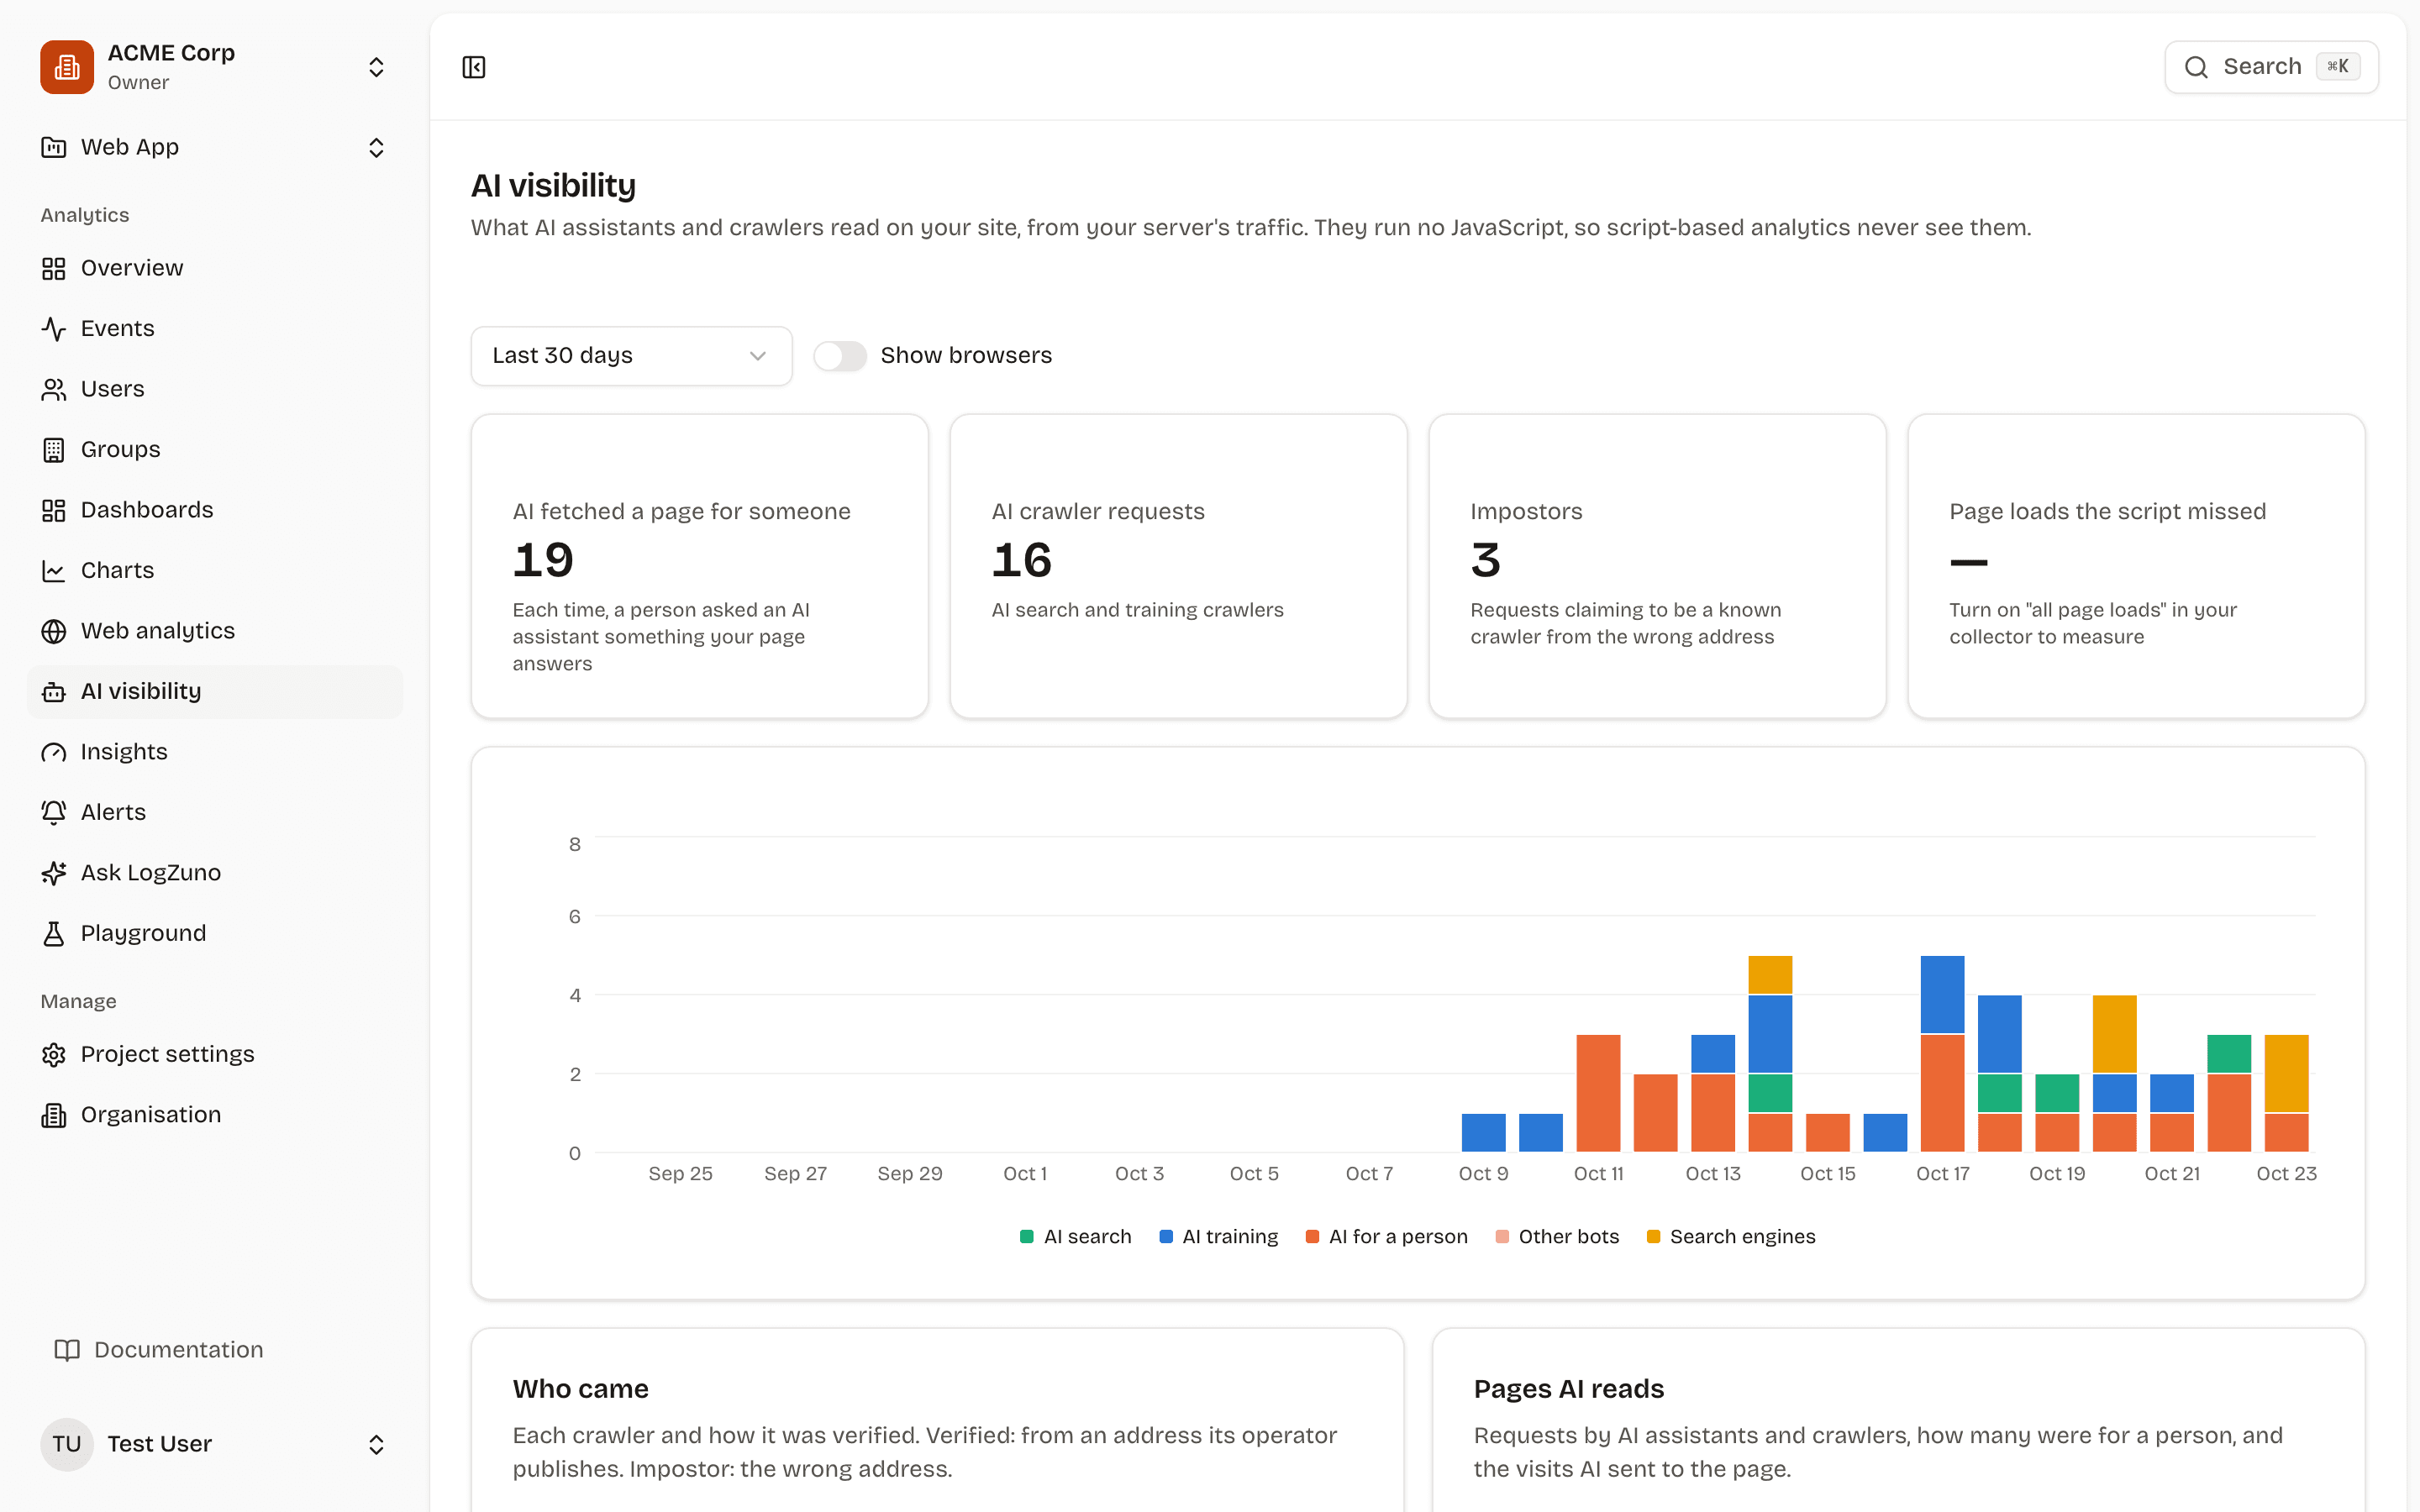Viewport: 2420px width, 1512px height.
Task: Click the Overview grid icon
Action: pyautogui.click(x=54, y=268)
